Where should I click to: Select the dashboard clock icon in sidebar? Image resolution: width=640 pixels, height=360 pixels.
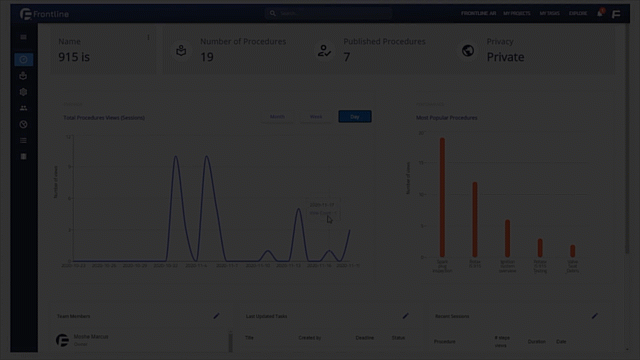pyautogui.click(x=23, y=60)
